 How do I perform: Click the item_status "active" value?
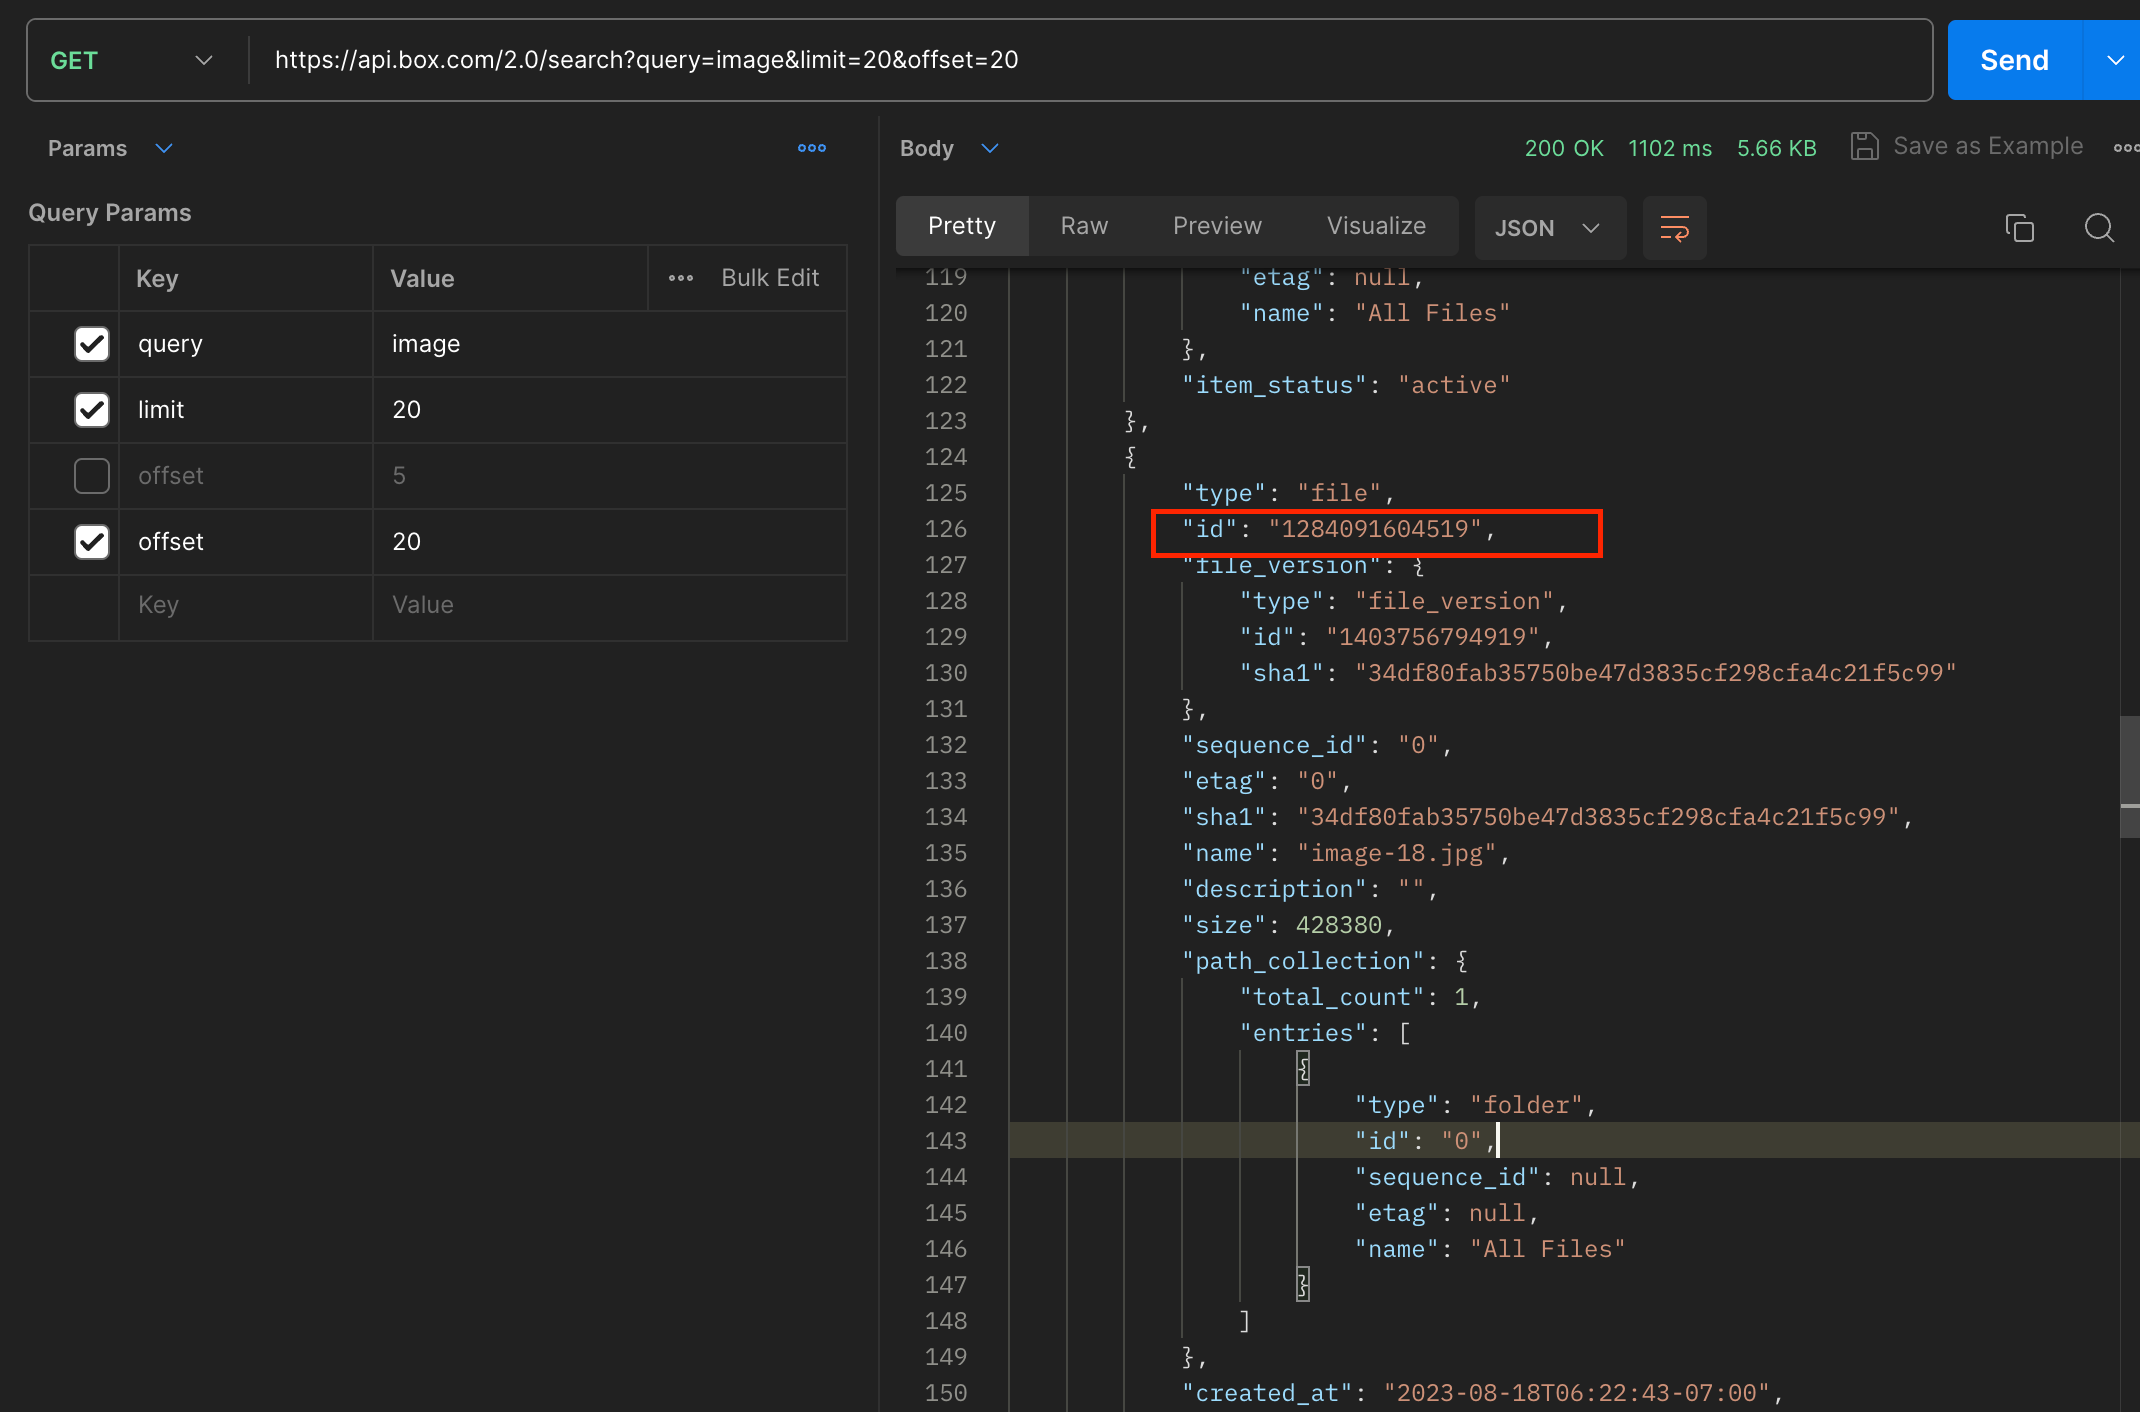tap(1454, 385)
